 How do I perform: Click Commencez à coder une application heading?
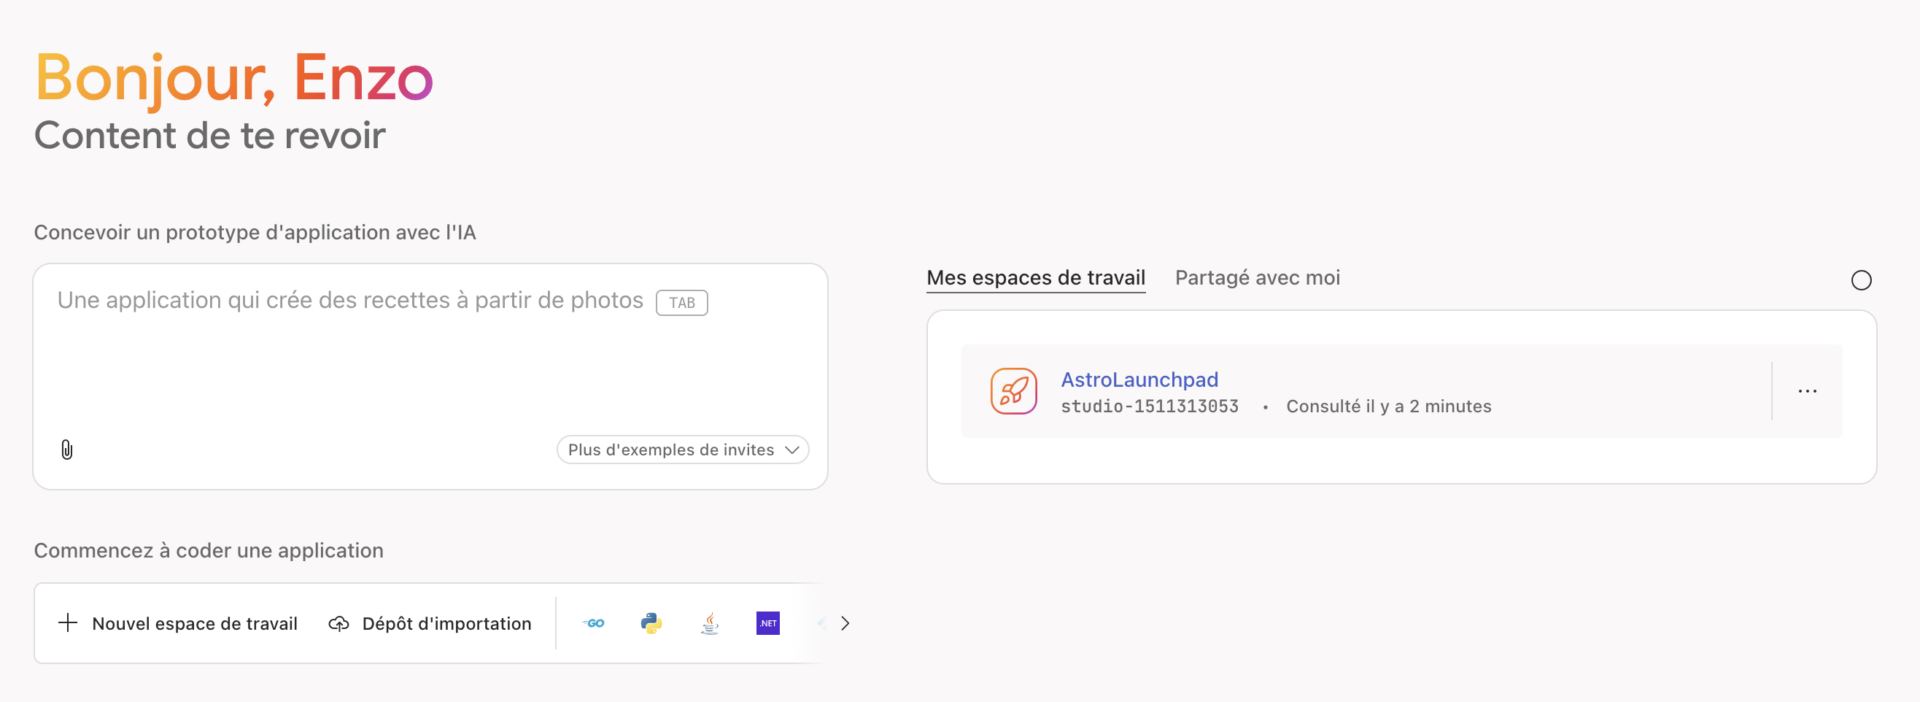point(209,550)
